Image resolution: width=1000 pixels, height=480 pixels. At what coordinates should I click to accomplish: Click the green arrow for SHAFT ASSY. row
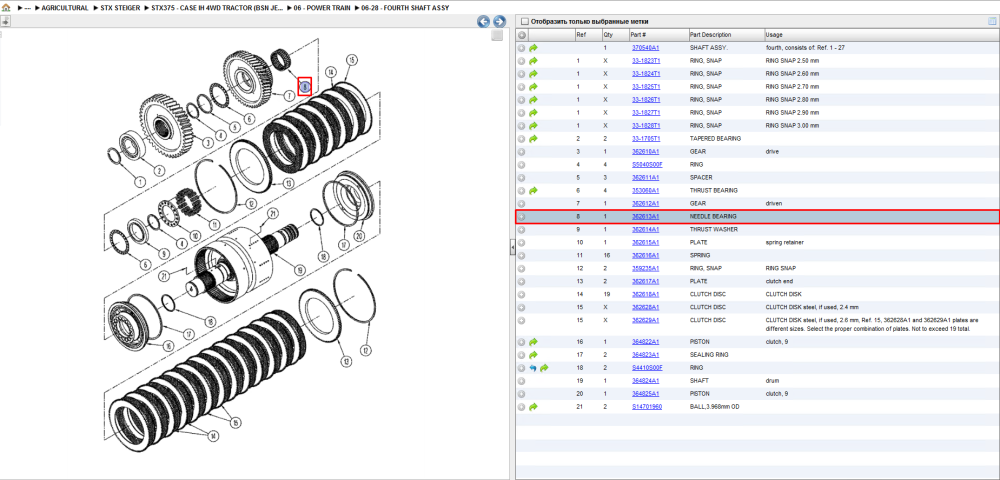pos(533,48)
